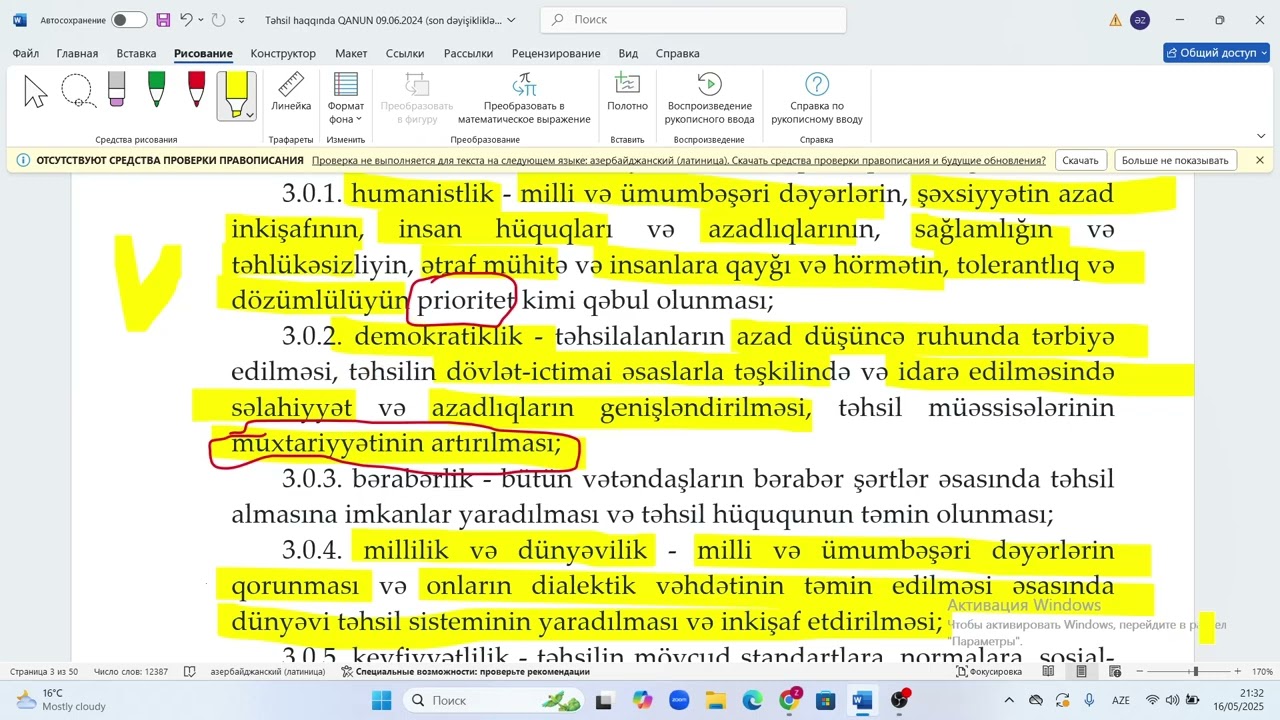Image resolution: width=1280 pixels, height=720 pixels.
Task: Choose the Lasso select tool
Action: 77,92
